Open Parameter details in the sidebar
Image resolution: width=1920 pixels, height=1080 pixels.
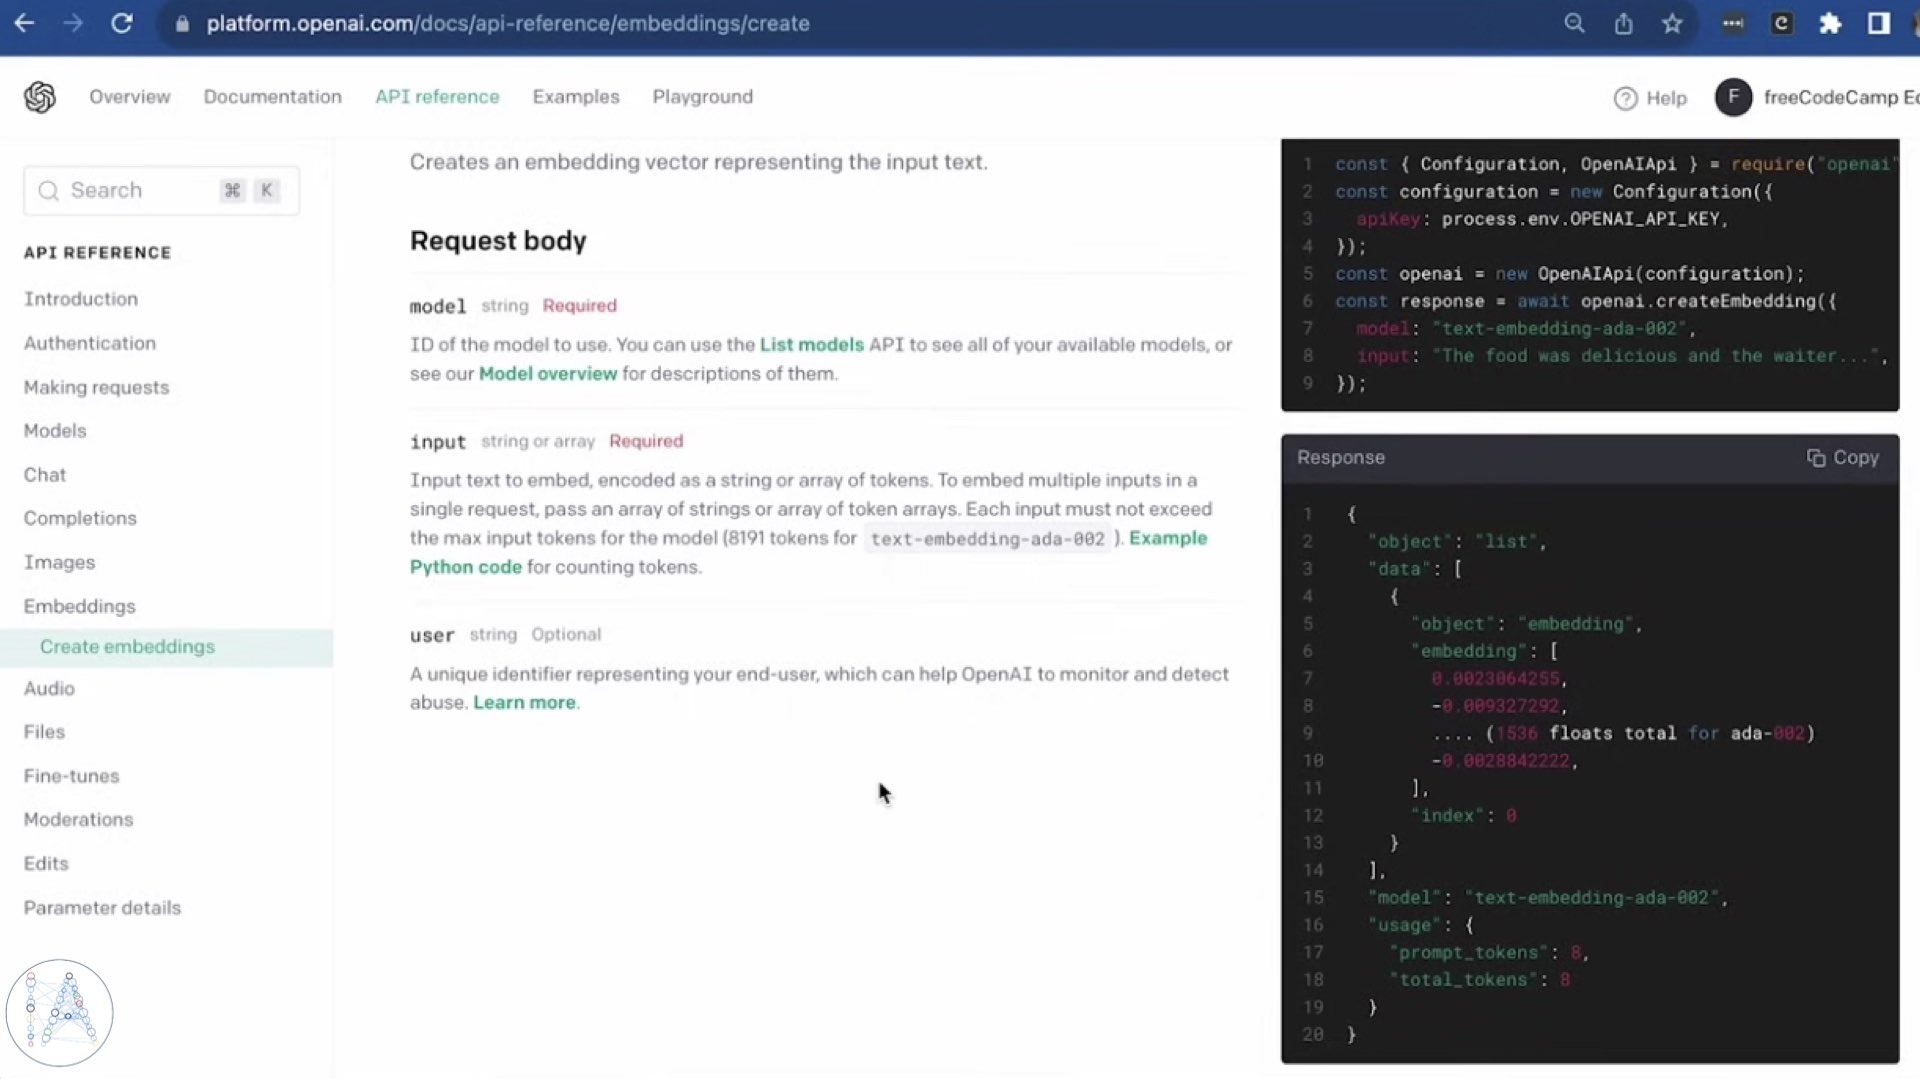tap(103, 908)
